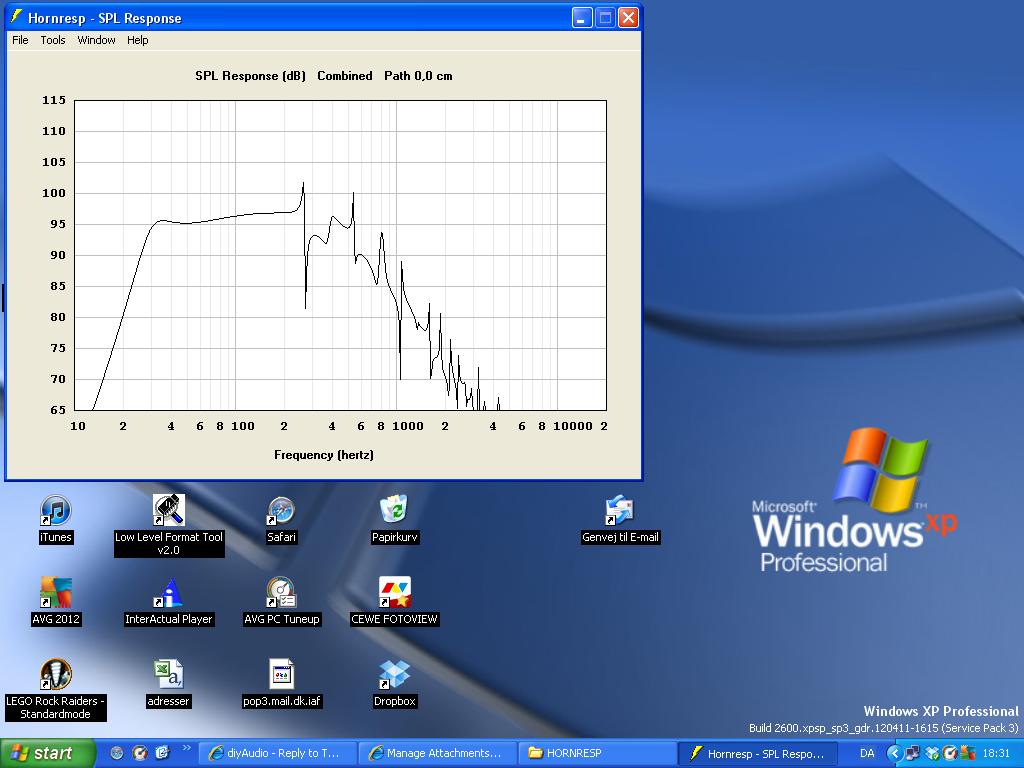Viewport: 1024px width, 768px height.
Task: Click the Hornresp title bar lightning icon
Action: 16,17
